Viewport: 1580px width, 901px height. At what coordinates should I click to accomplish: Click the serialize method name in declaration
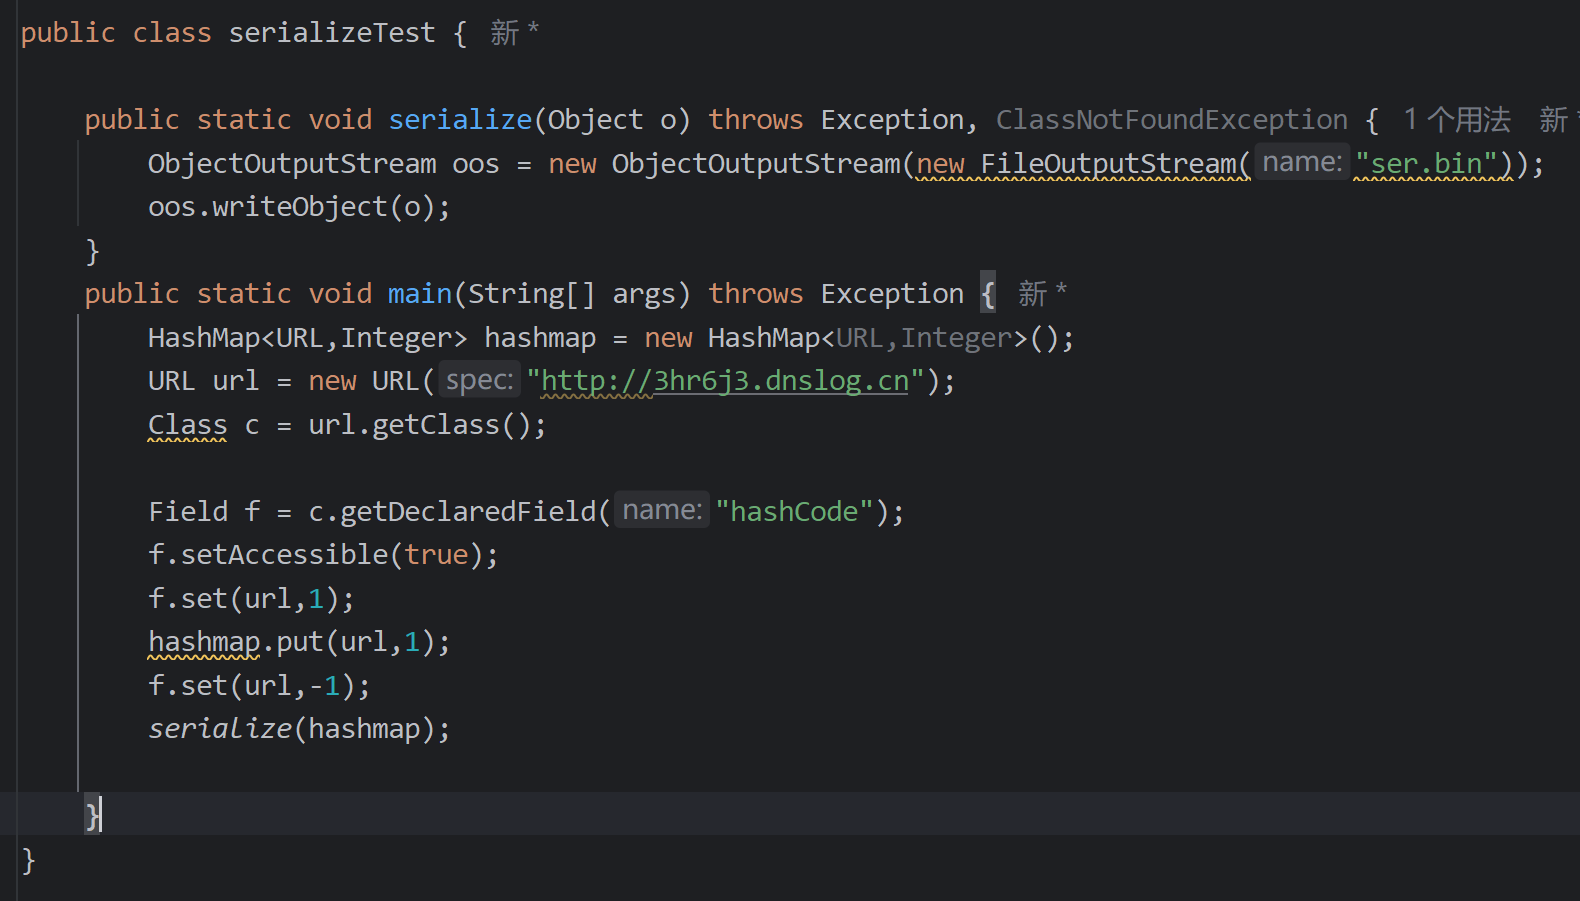tap(460, 120)
